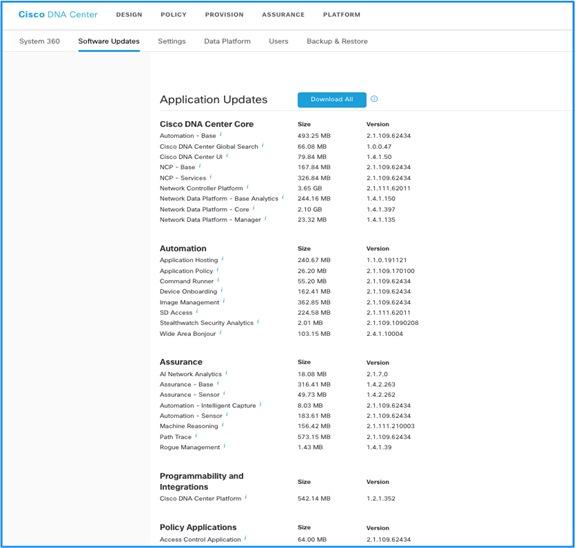Open info icon for Rogue Management

(224, 446)
